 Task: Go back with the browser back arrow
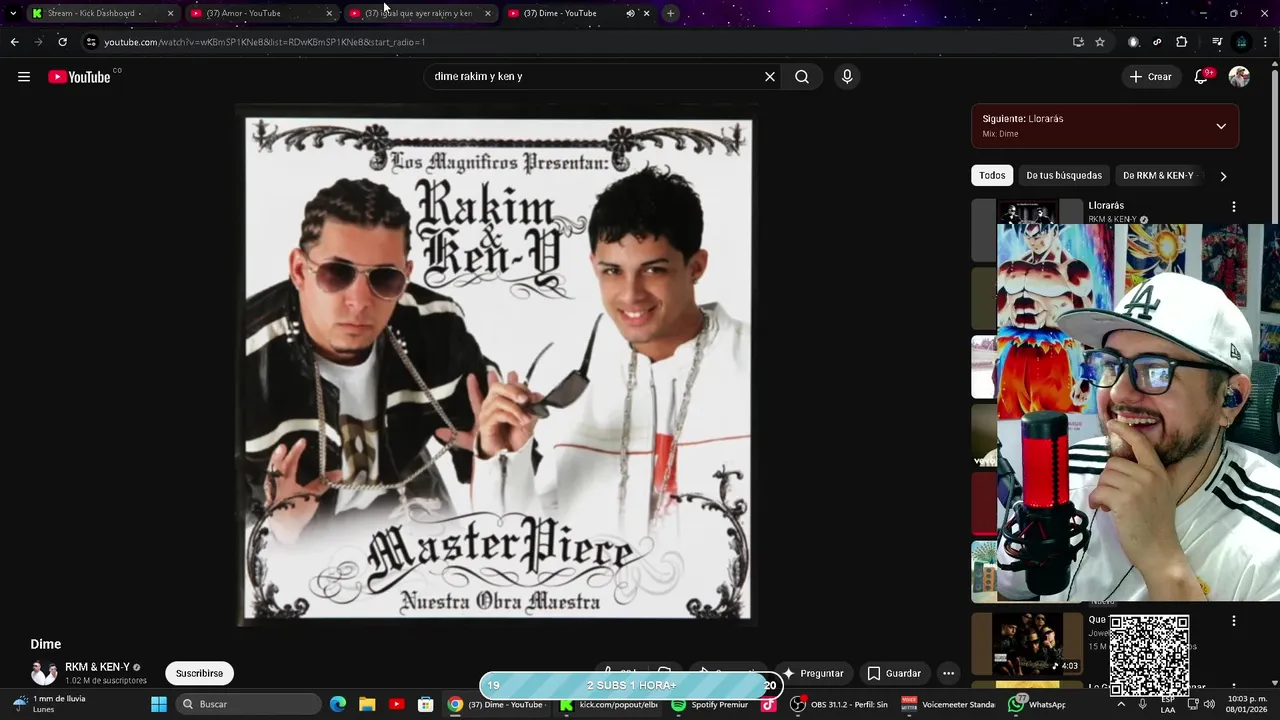coord(14,42)
